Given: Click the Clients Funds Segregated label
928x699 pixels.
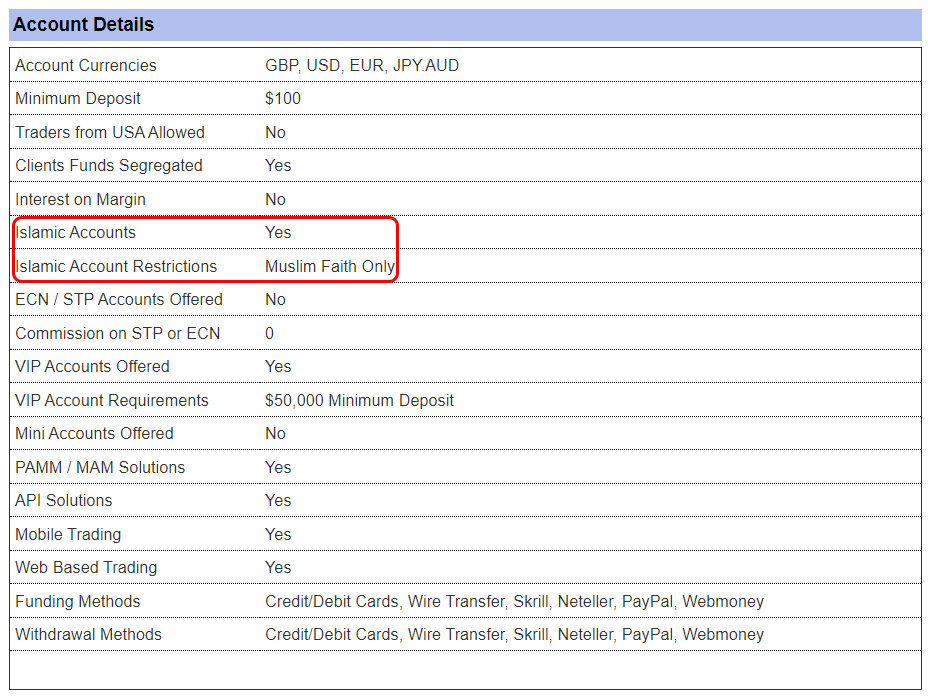Looking at the screenshot, I should click(x=109, y=166).
